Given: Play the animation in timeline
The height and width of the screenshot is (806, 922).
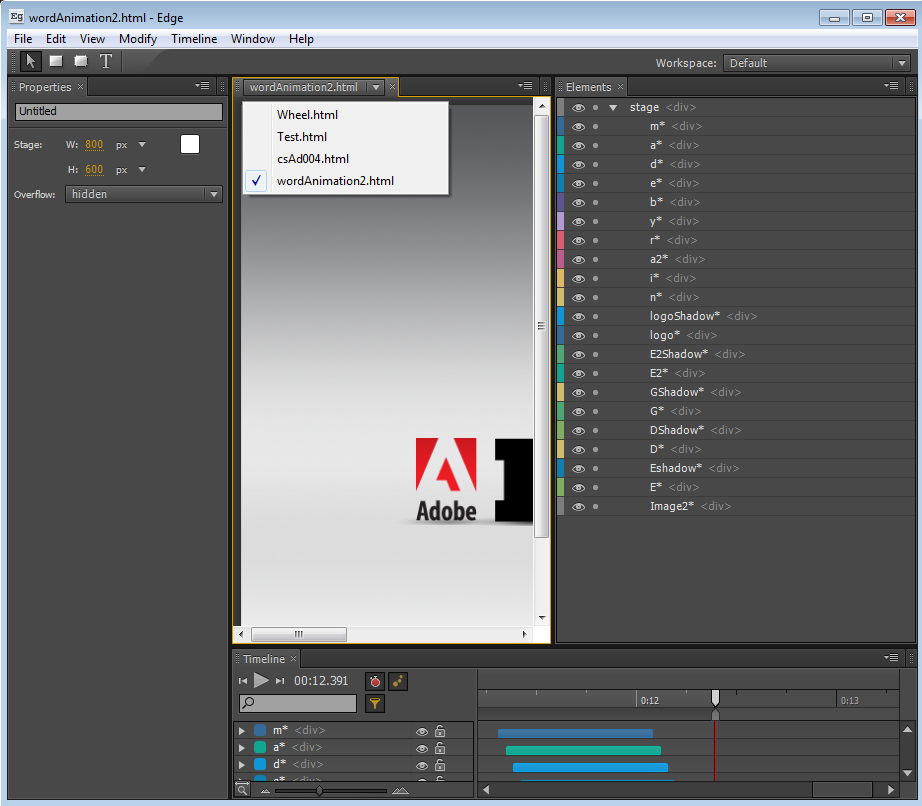Looking at the screenshot, I should click(x=261, y=681).
